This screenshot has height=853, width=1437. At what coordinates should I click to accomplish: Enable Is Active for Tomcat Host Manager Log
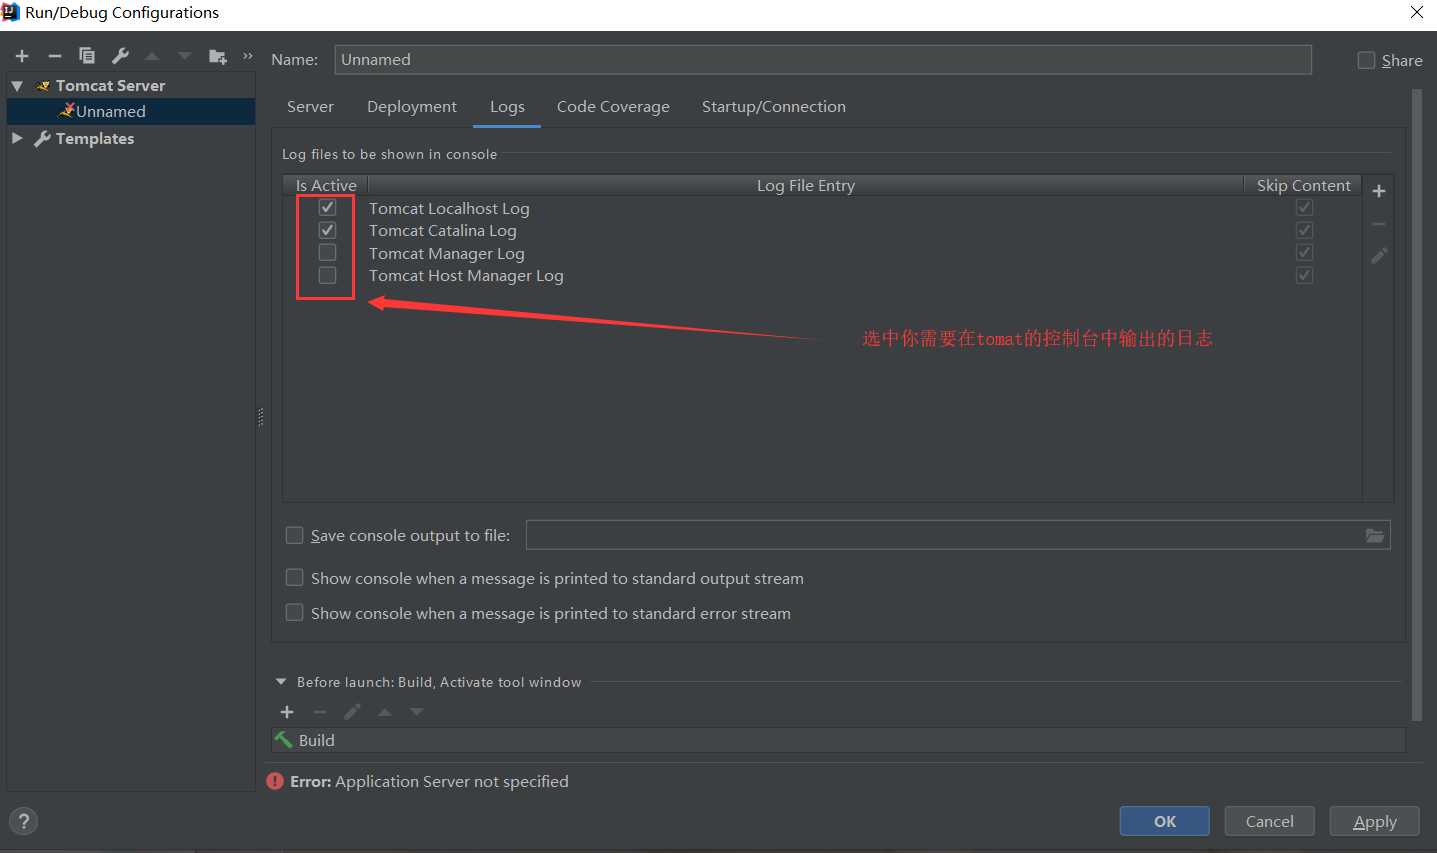[327, 275]
